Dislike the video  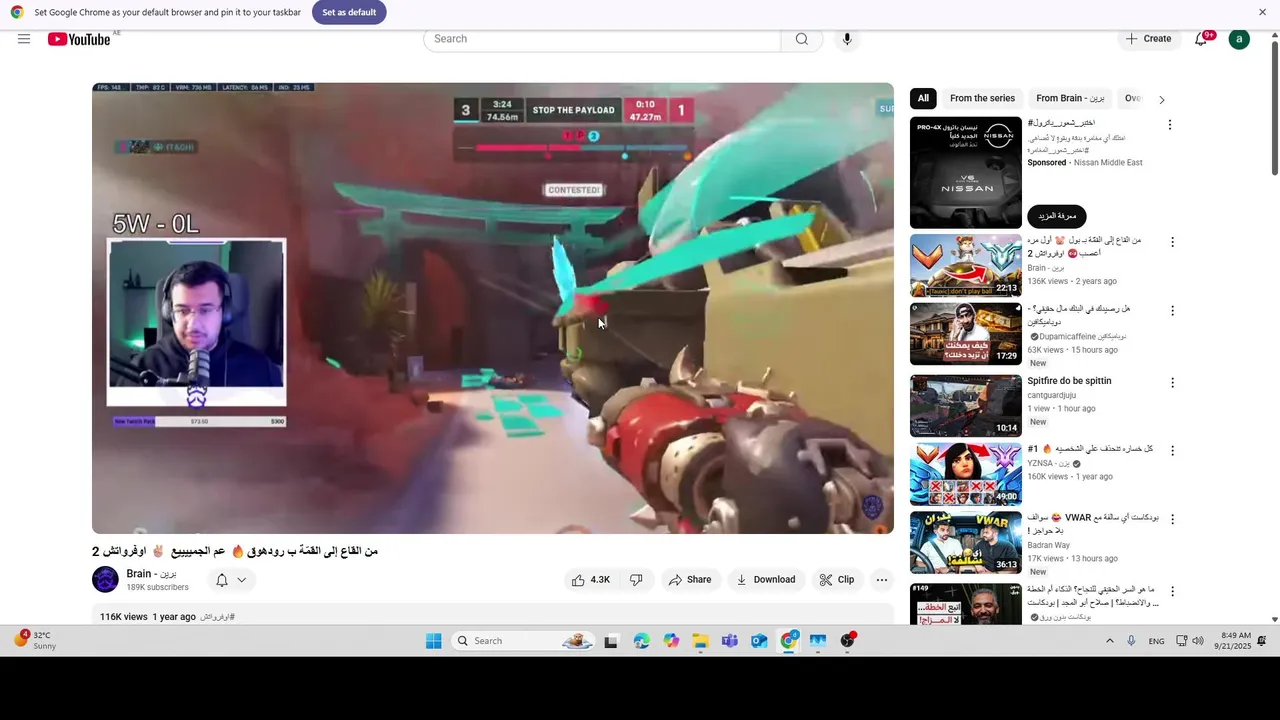pyautogui.click(x=636, y=580)
